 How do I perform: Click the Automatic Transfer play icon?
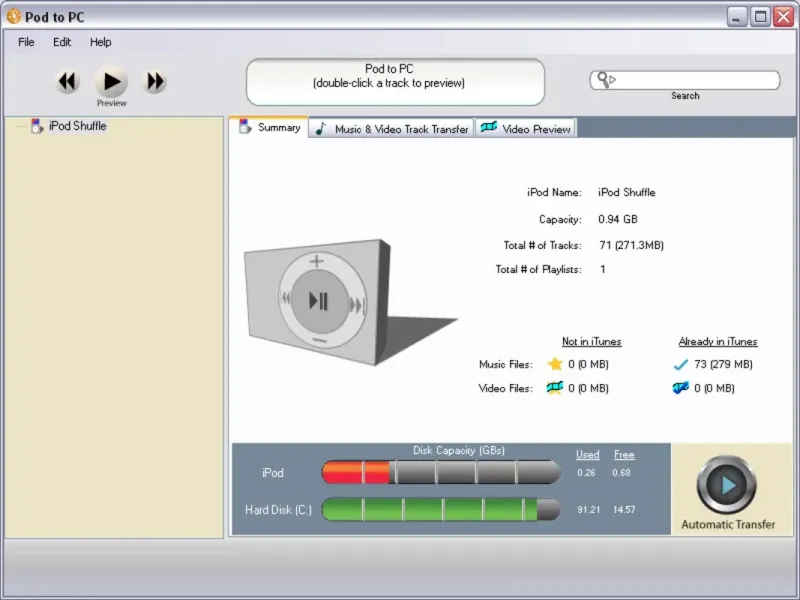[x=727, y=486]
